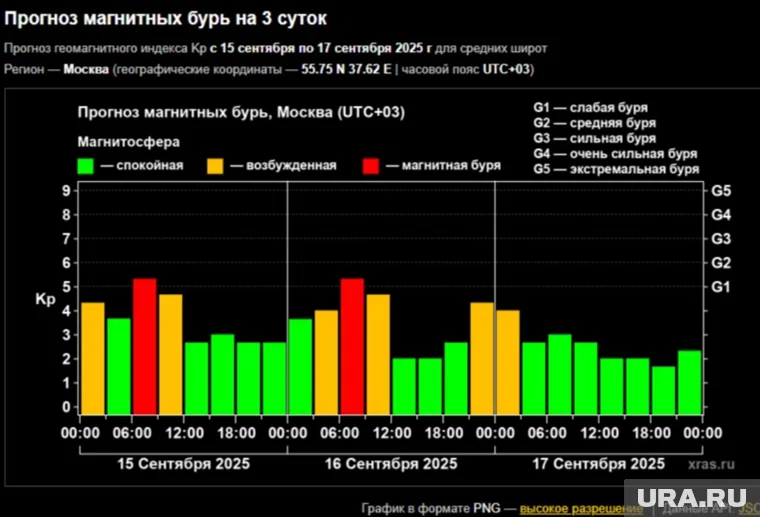Click the 'Москва' region text in header
Image resolution: width=760 pixels, height=517 pixels.
[86, 69]
